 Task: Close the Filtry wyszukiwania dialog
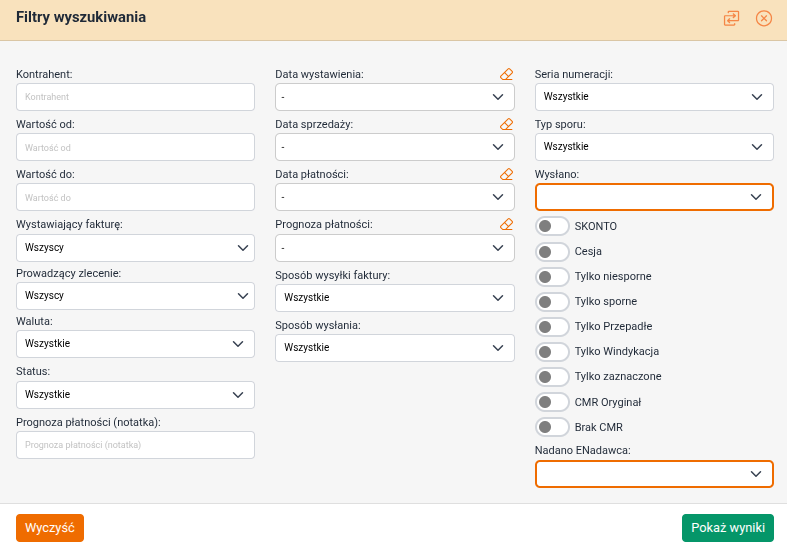pos(764,18)
